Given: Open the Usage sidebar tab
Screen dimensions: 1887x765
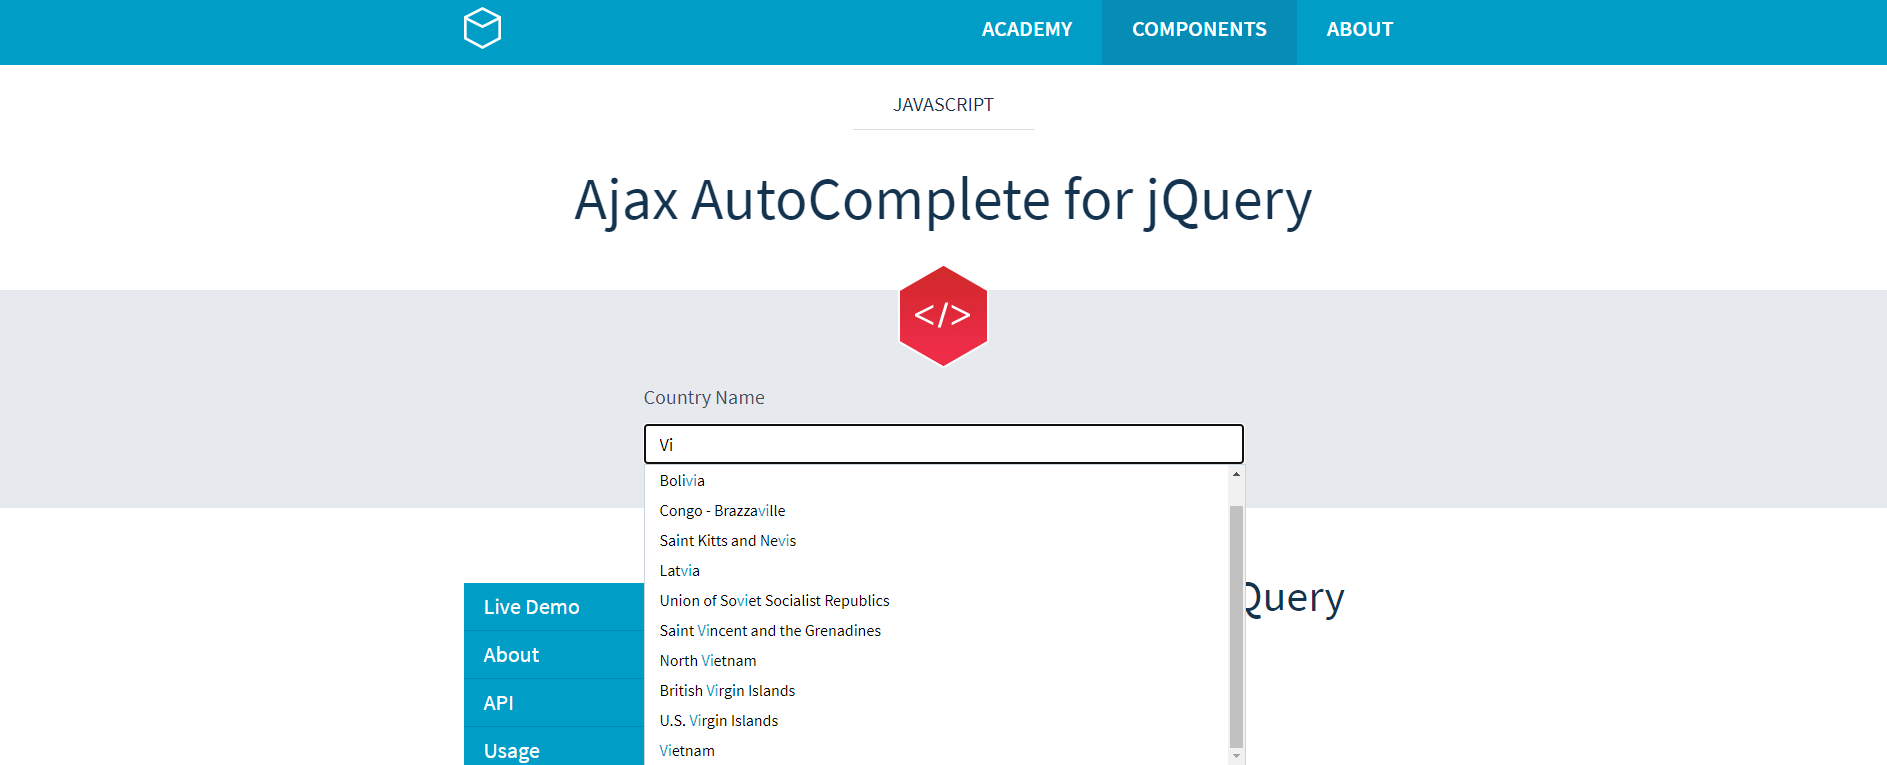Looking at the screenshot, I should point(554,748).
